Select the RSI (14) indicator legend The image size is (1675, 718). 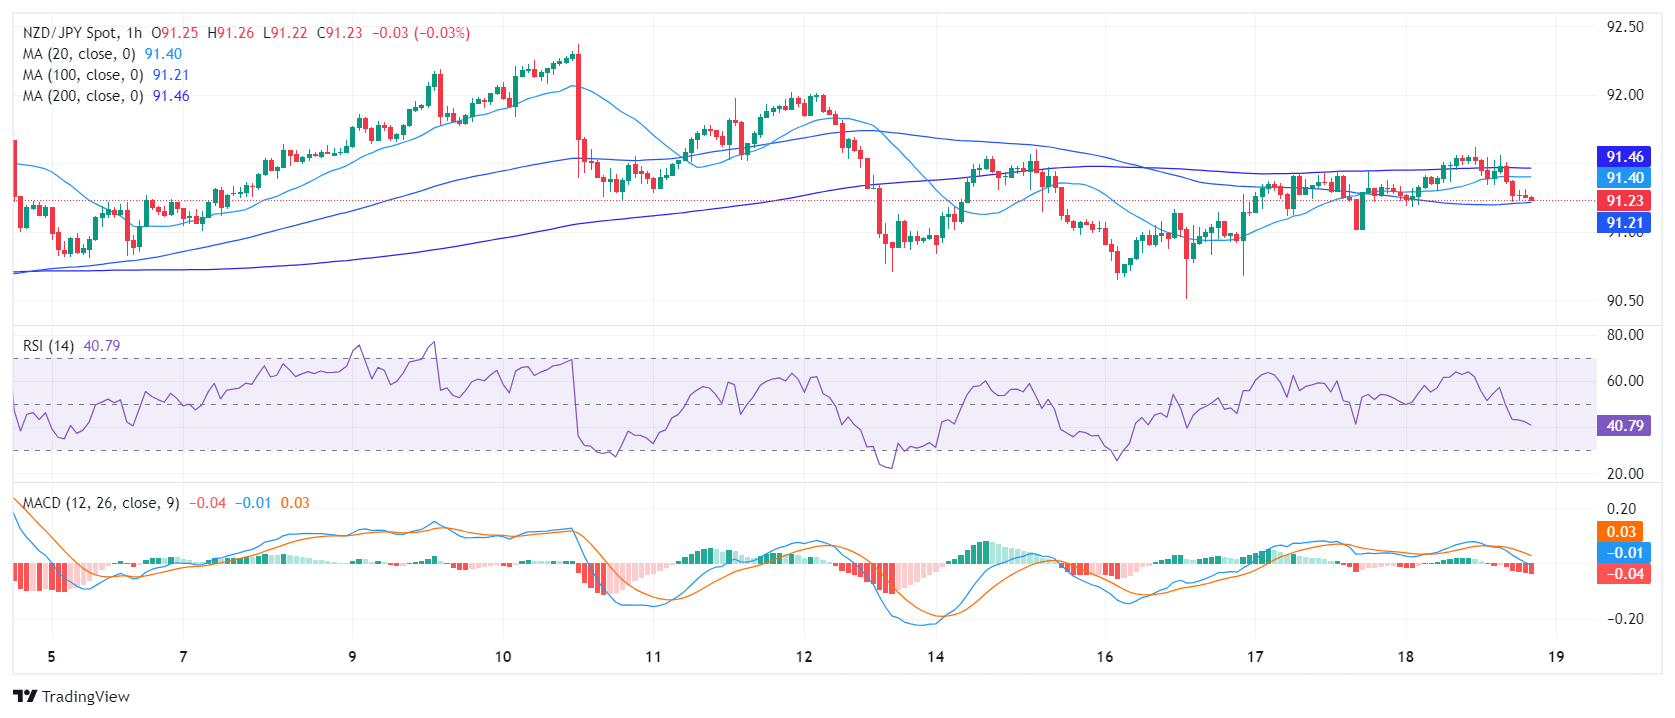pyautogui.click(x=49, y=346)
